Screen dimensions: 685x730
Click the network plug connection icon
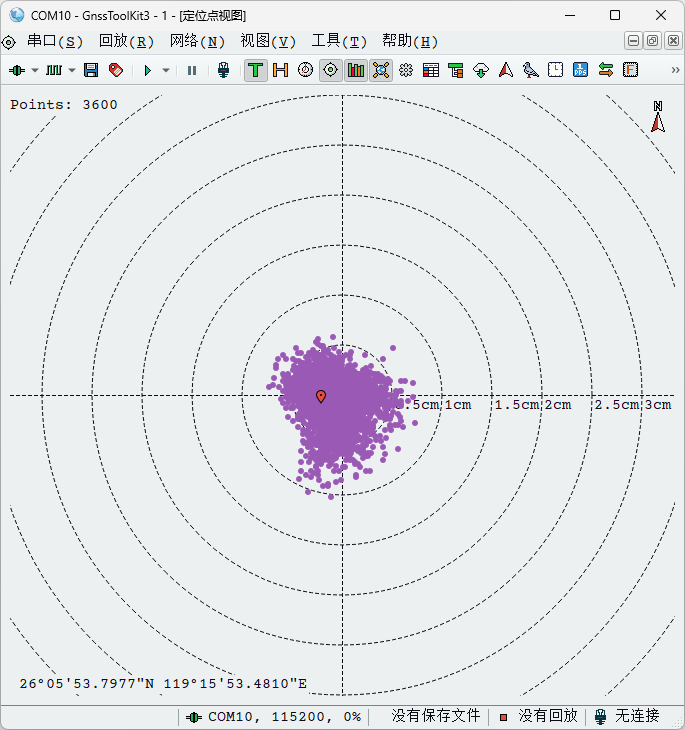pyautogui.click(x=224, y=70)
